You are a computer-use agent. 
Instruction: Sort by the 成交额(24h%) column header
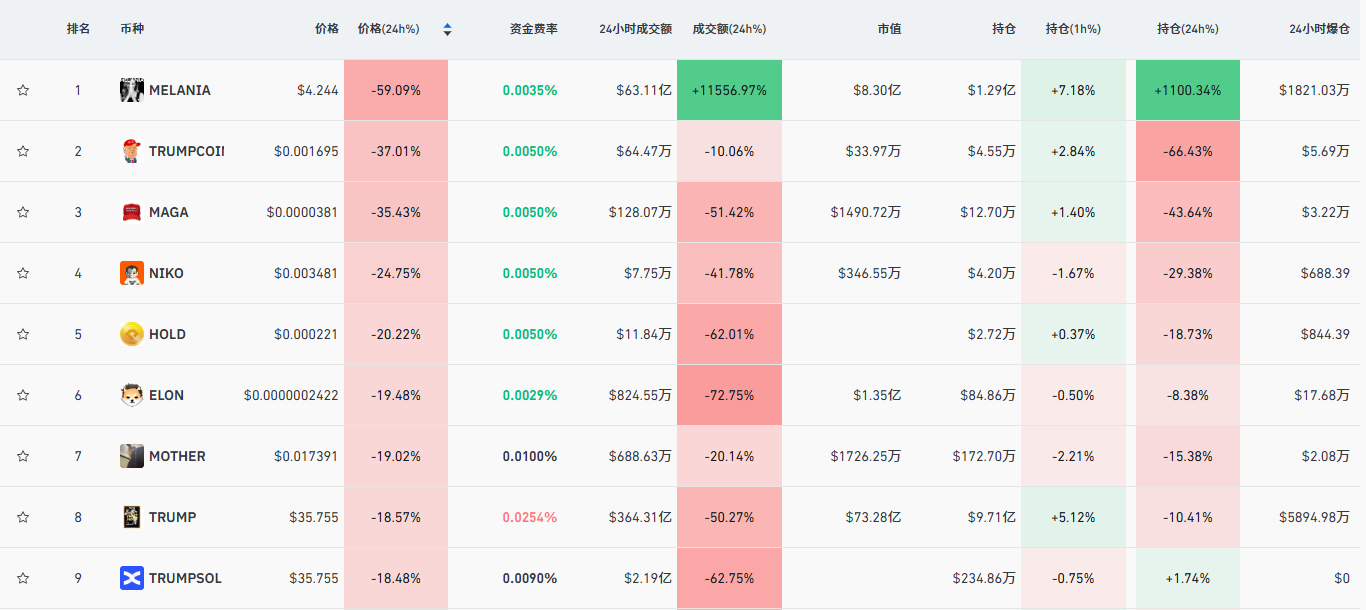[729, 29]
